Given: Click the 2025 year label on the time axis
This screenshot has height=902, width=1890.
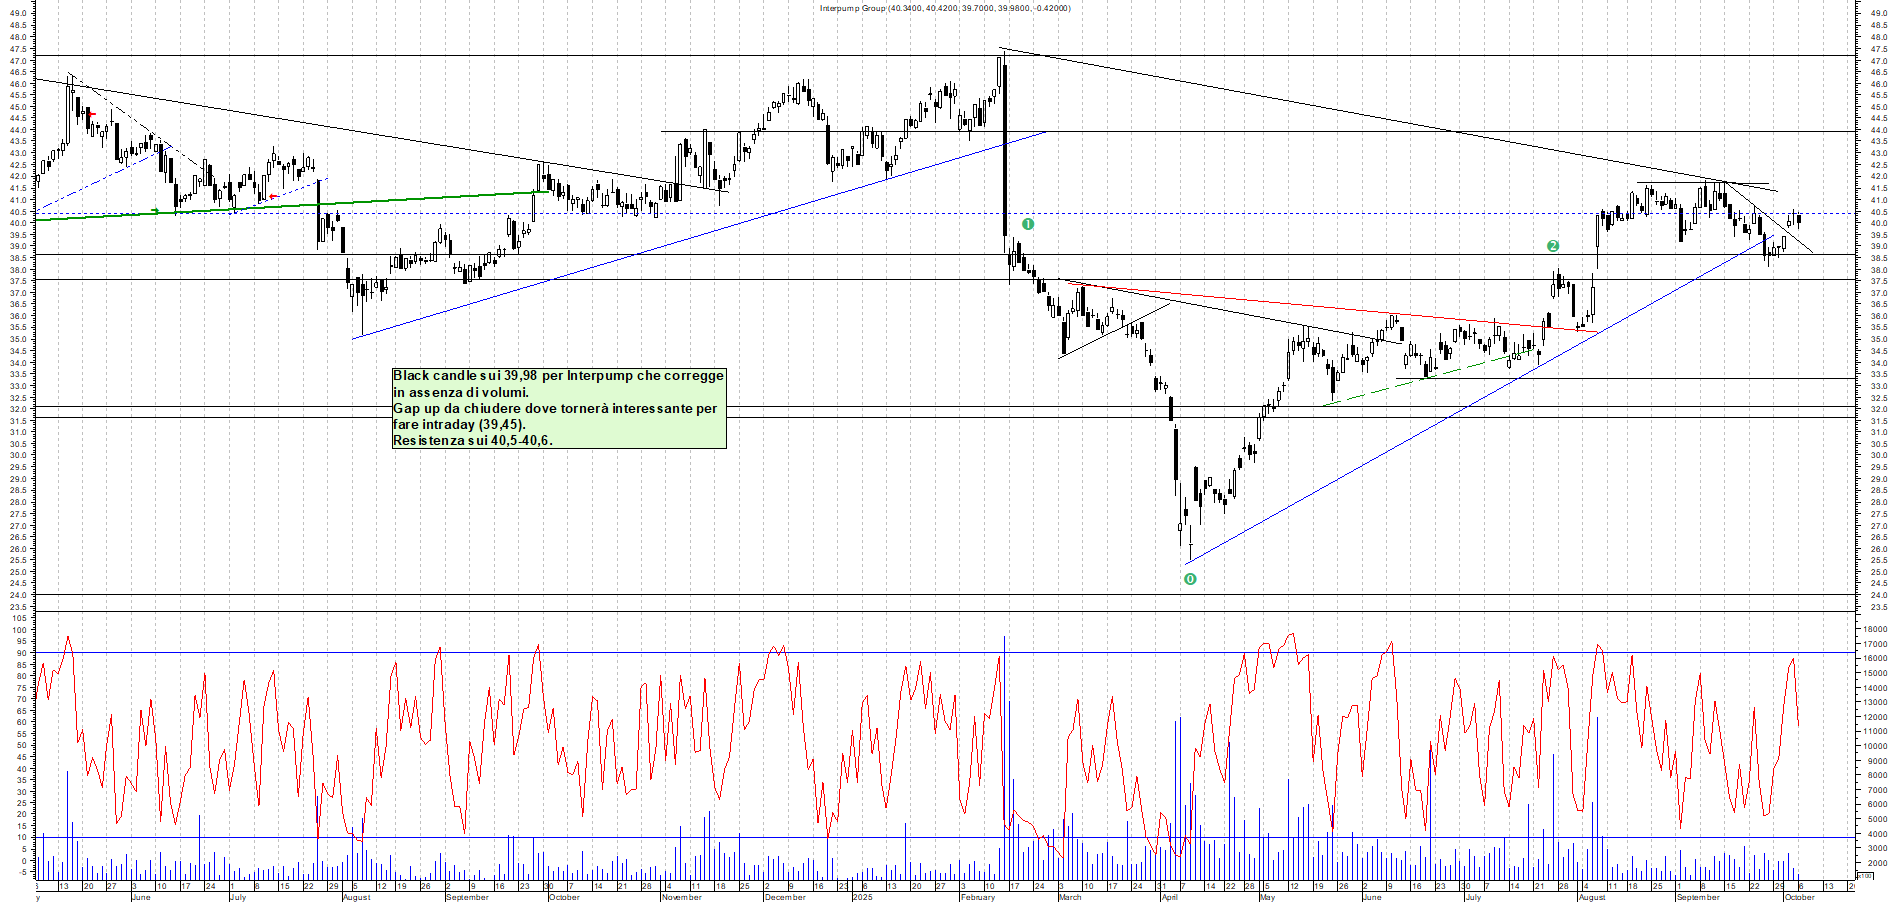Looking at the screenshot, I should click(862, 897).
